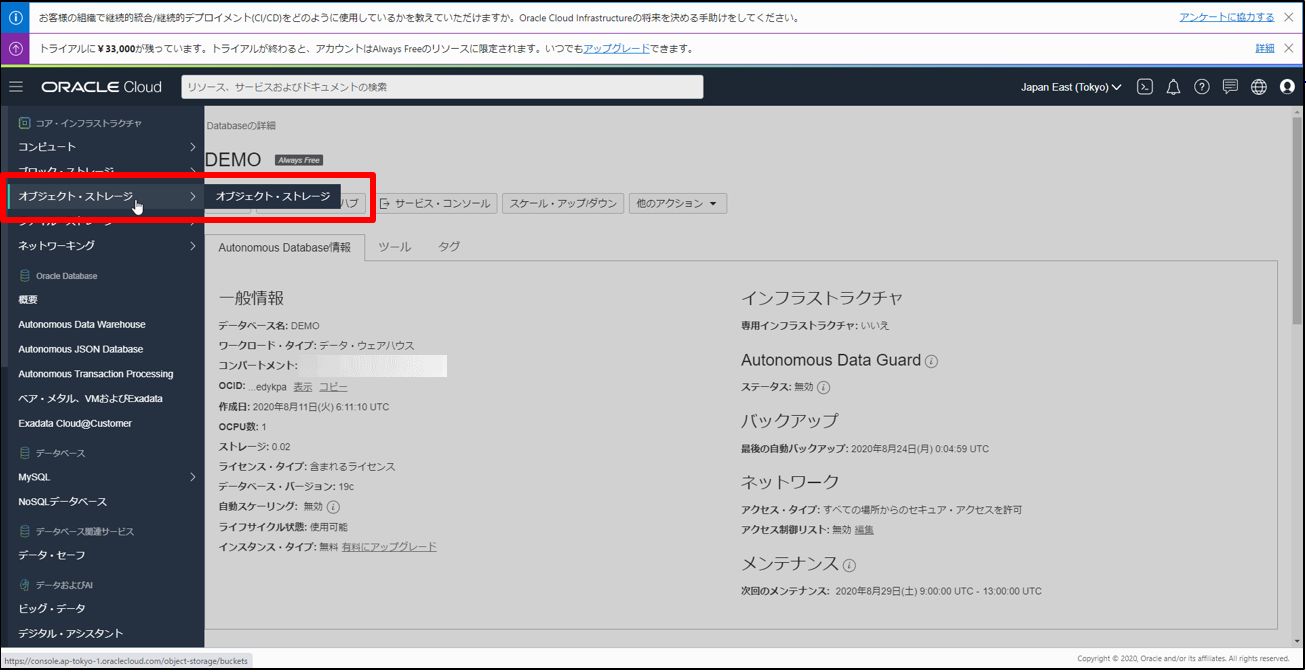
Task: Open the help question mark icon
Action: [1202, 87]
